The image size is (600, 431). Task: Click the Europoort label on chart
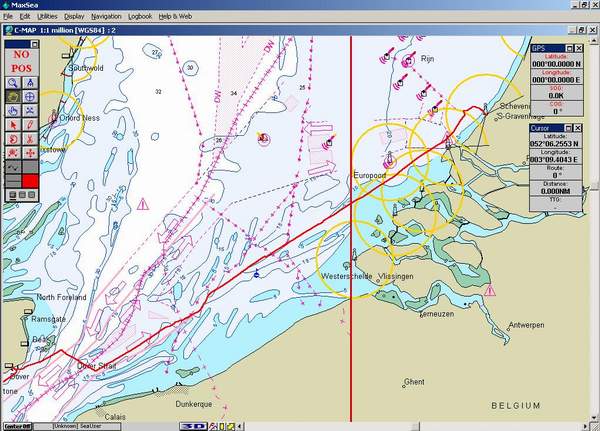(x=370, y=174)
